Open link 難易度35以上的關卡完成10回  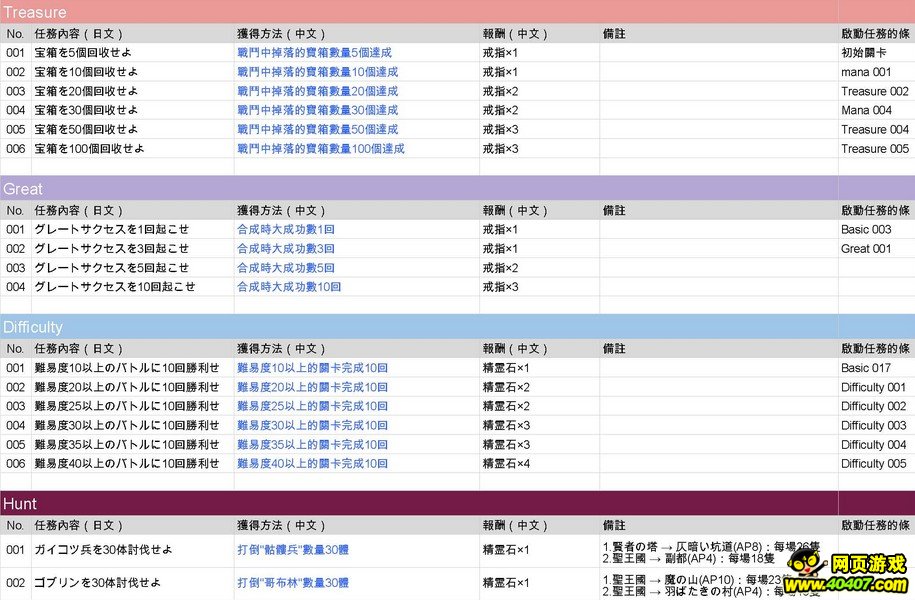coord(312,444)
